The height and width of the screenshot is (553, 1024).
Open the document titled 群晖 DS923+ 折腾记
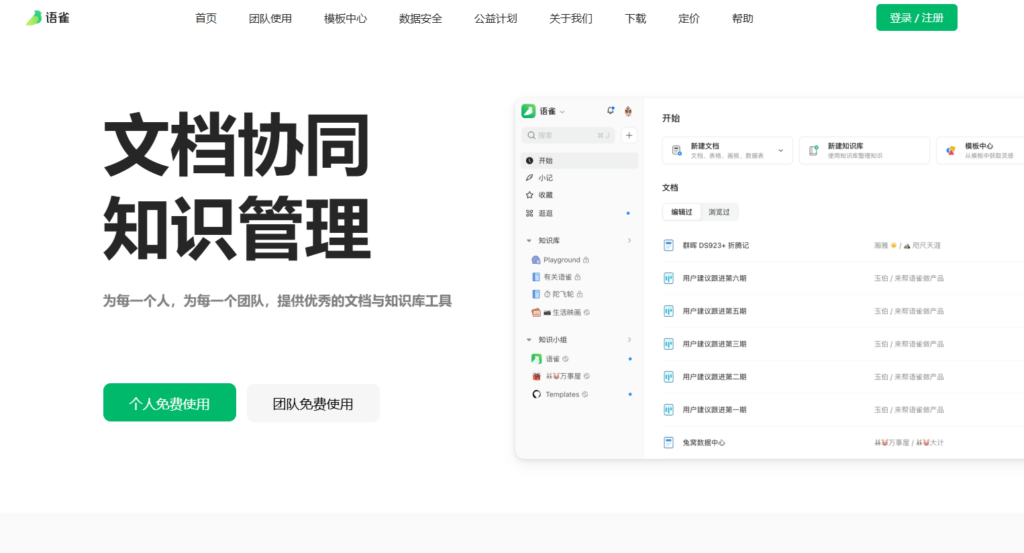pos(716,245)
